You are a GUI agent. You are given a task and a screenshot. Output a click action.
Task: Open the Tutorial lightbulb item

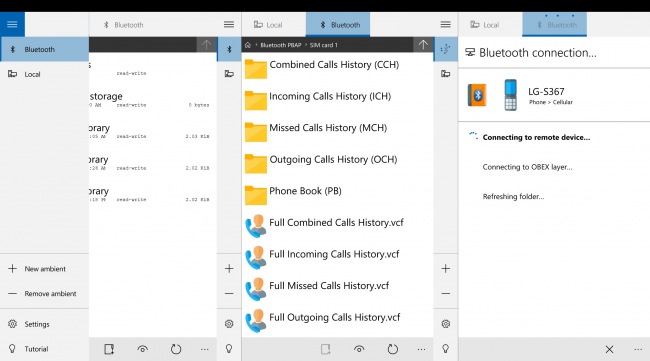coord(44,349)
